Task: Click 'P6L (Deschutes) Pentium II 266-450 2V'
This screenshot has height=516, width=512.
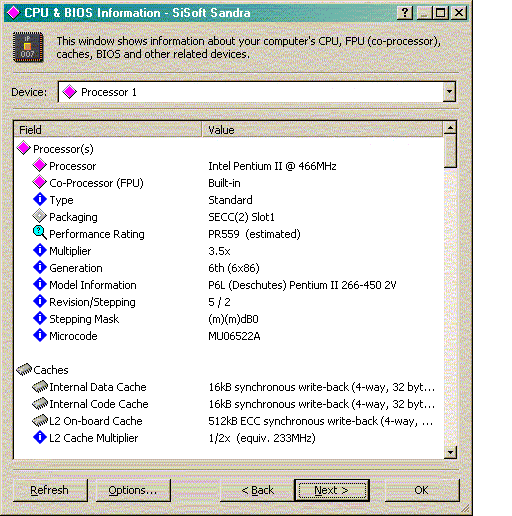Action: 302,285
